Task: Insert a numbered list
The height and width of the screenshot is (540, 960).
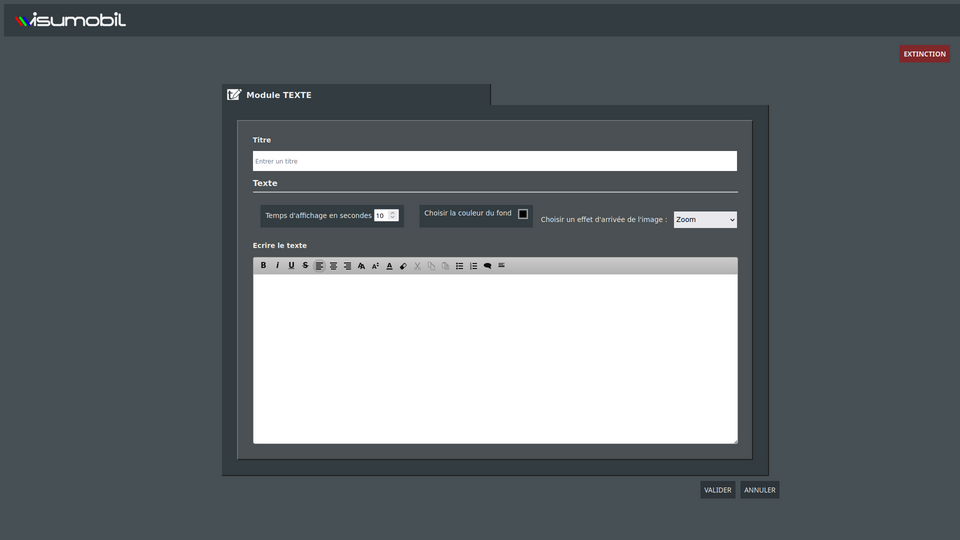Action: click(474, 266)
